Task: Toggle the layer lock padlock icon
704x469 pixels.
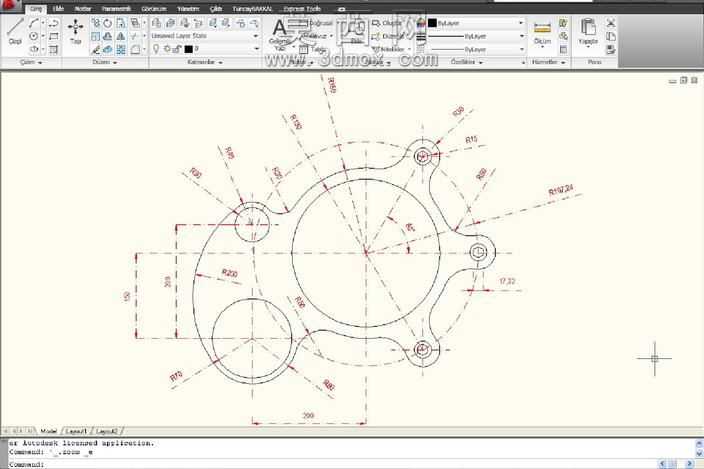Action: pos(177,49)
